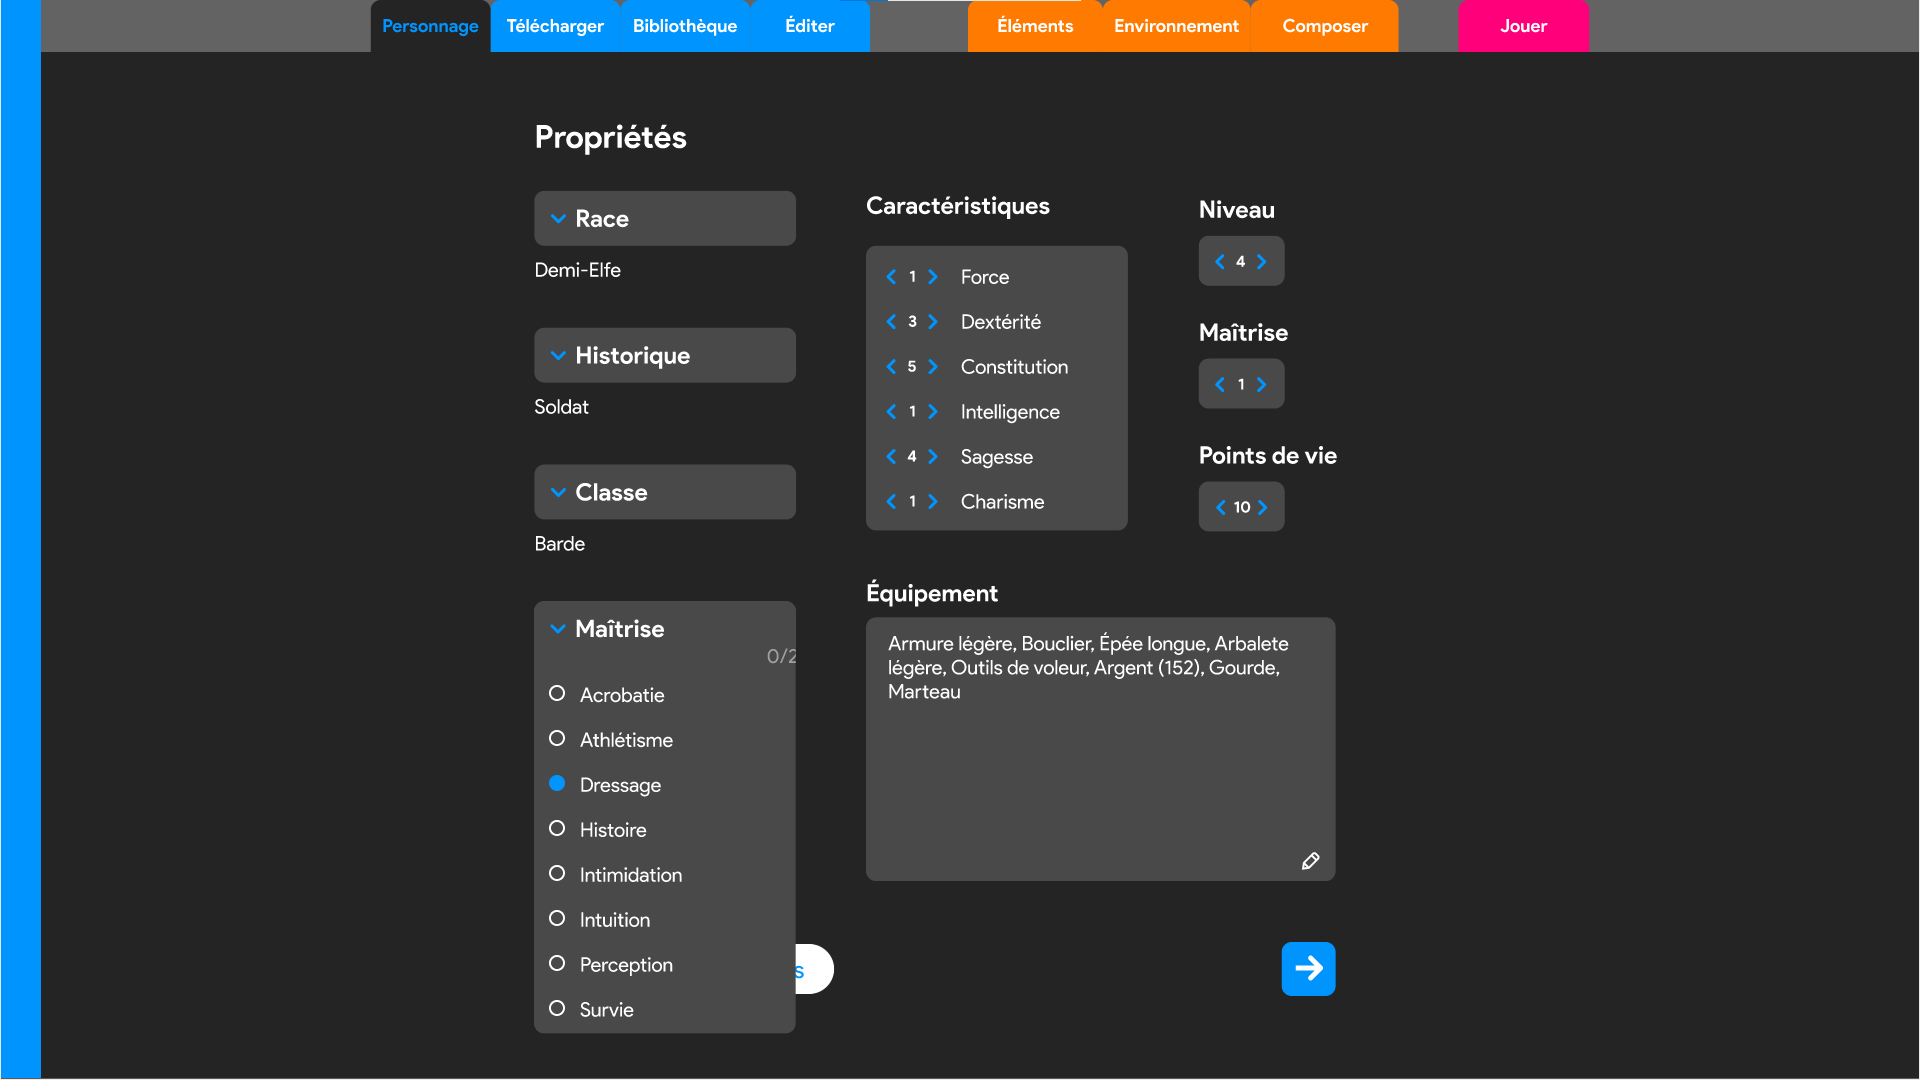Increase Niveau with right arrow
The image size is (1920, 1080).
coord(1262,262)
